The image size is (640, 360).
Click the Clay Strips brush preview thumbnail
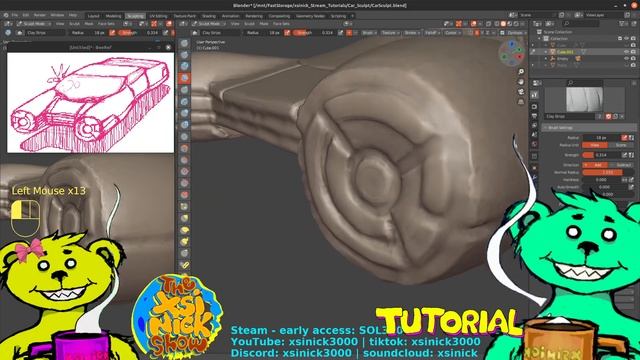(584, 99)
